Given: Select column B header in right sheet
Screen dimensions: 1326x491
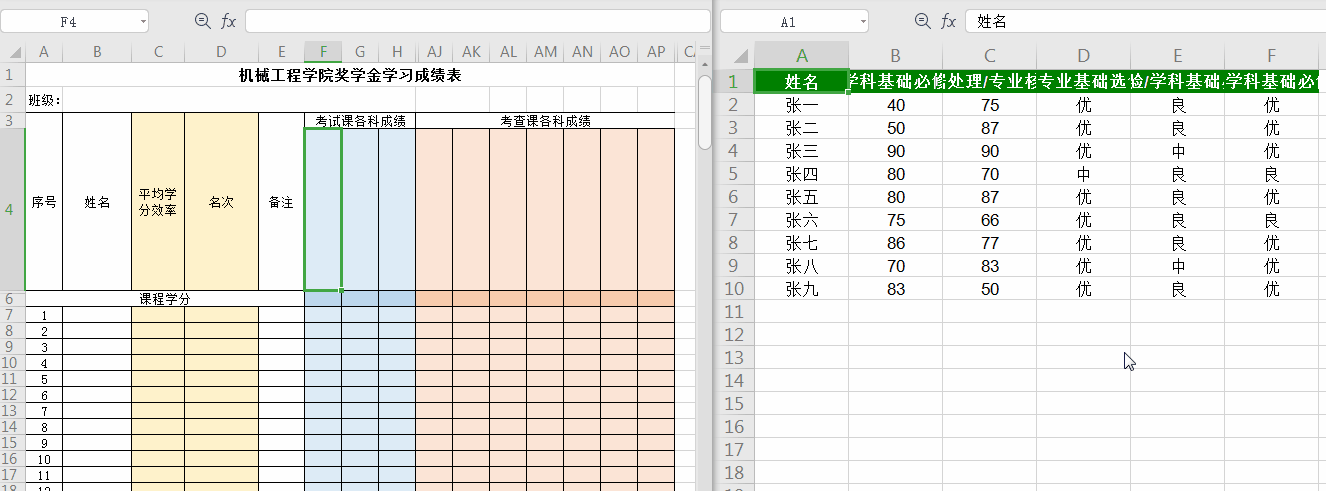Looking at the screenshot, I should [x=895, y=55].
